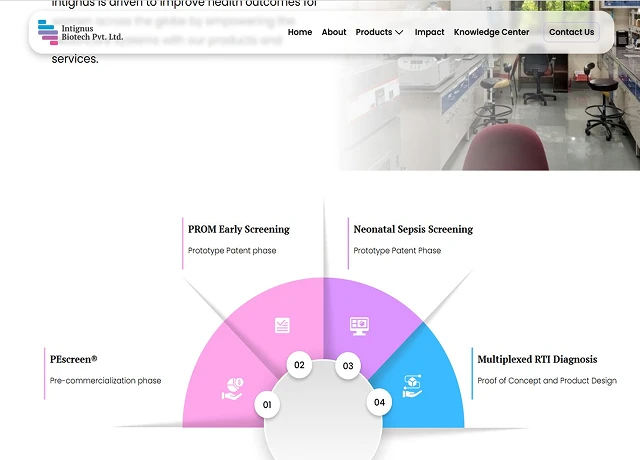The width and height of the screenshot is (640, 460).
Task: Click the Intignus Biotech logo
Action: coord(80,32)
